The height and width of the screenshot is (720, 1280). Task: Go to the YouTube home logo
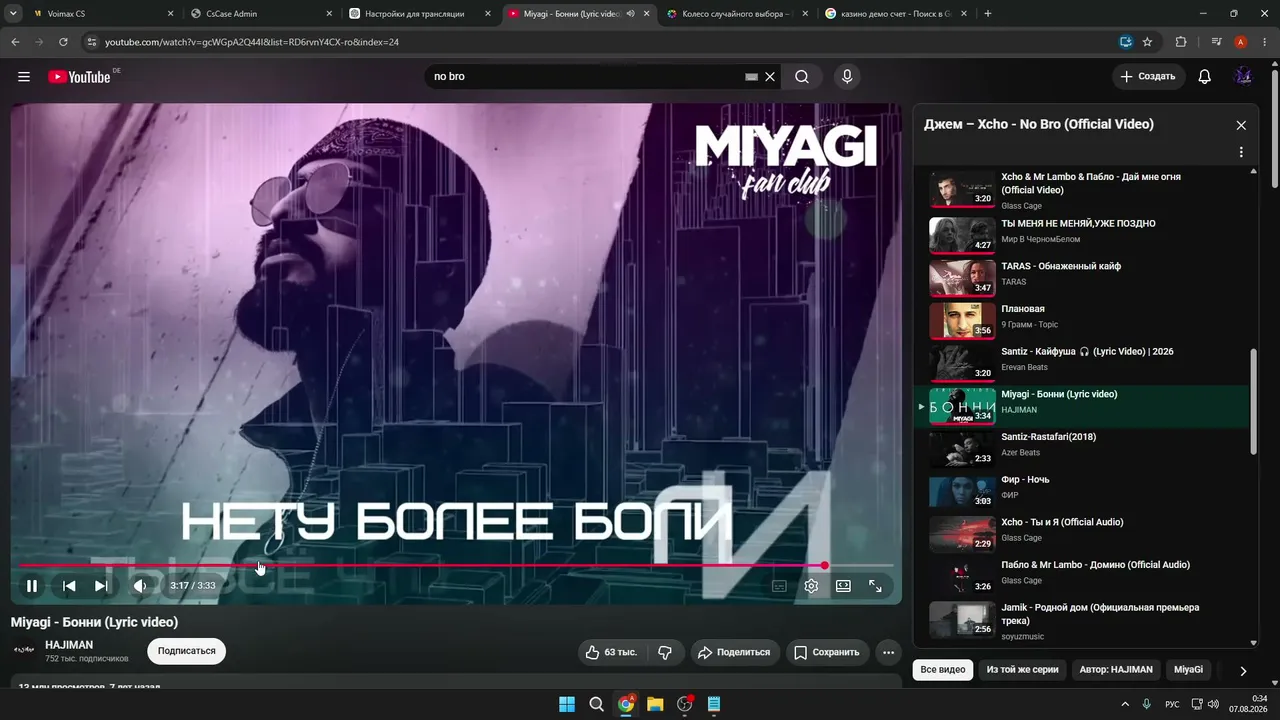coord(79,77)
